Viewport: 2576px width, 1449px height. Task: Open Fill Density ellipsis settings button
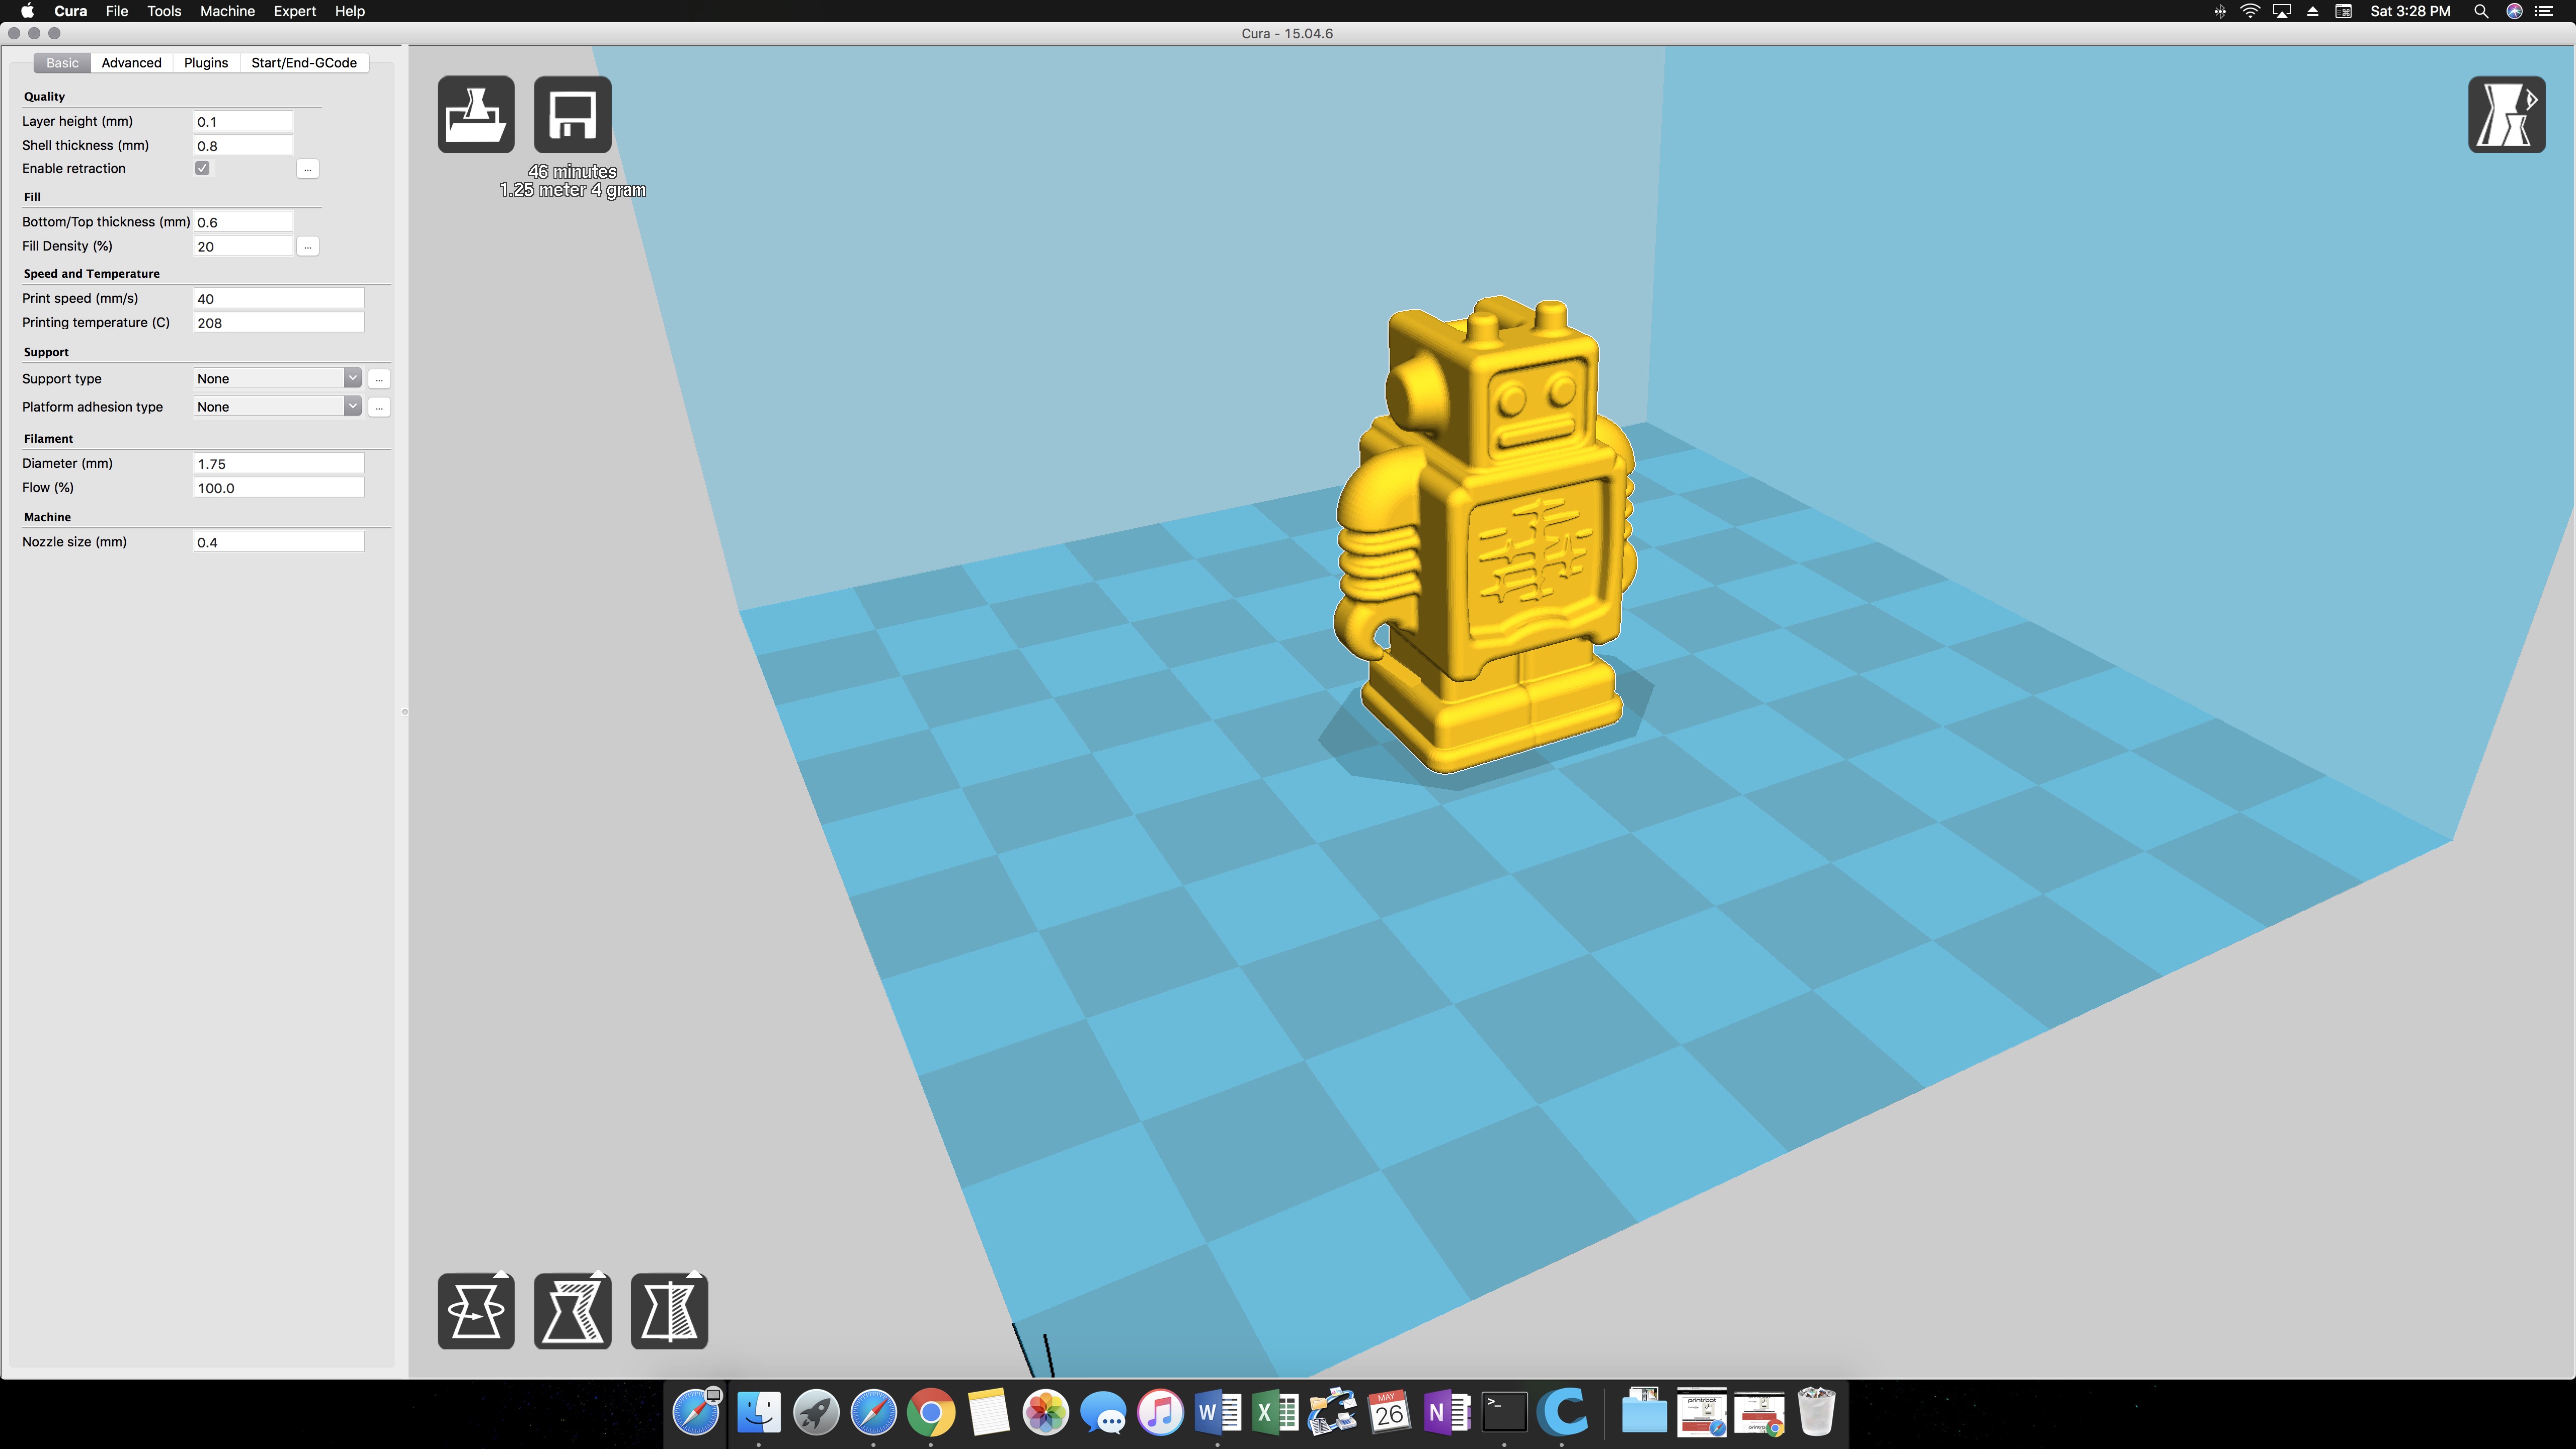(308, 246)
